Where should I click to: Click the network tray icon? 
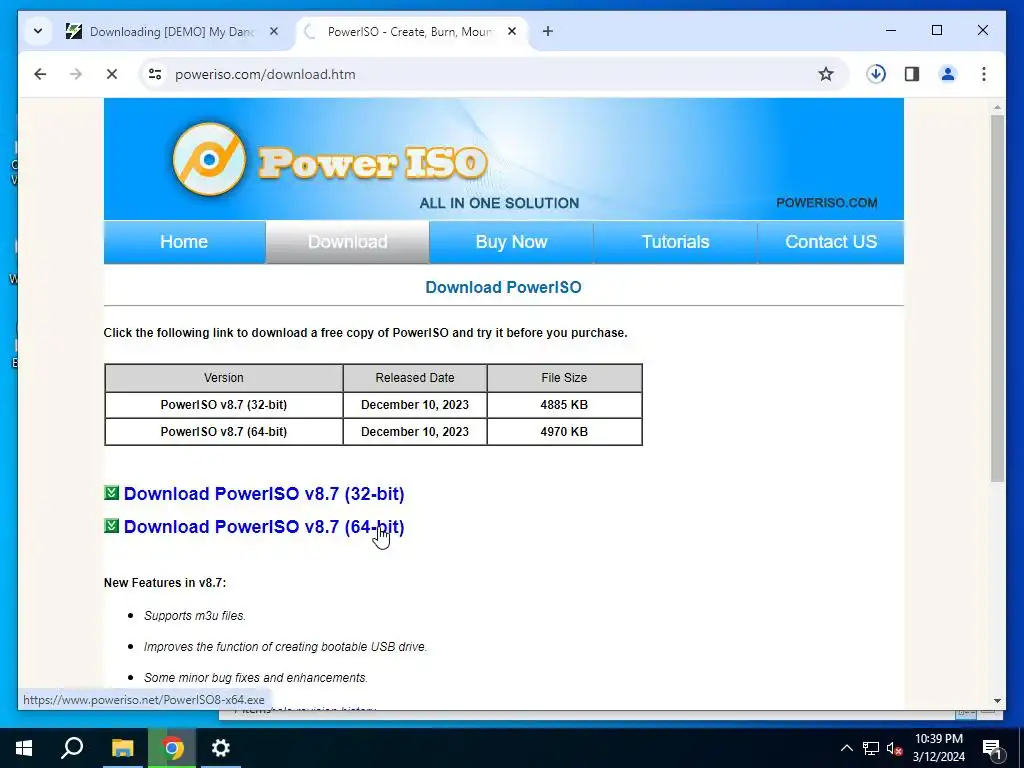click(x=871, y=748)
